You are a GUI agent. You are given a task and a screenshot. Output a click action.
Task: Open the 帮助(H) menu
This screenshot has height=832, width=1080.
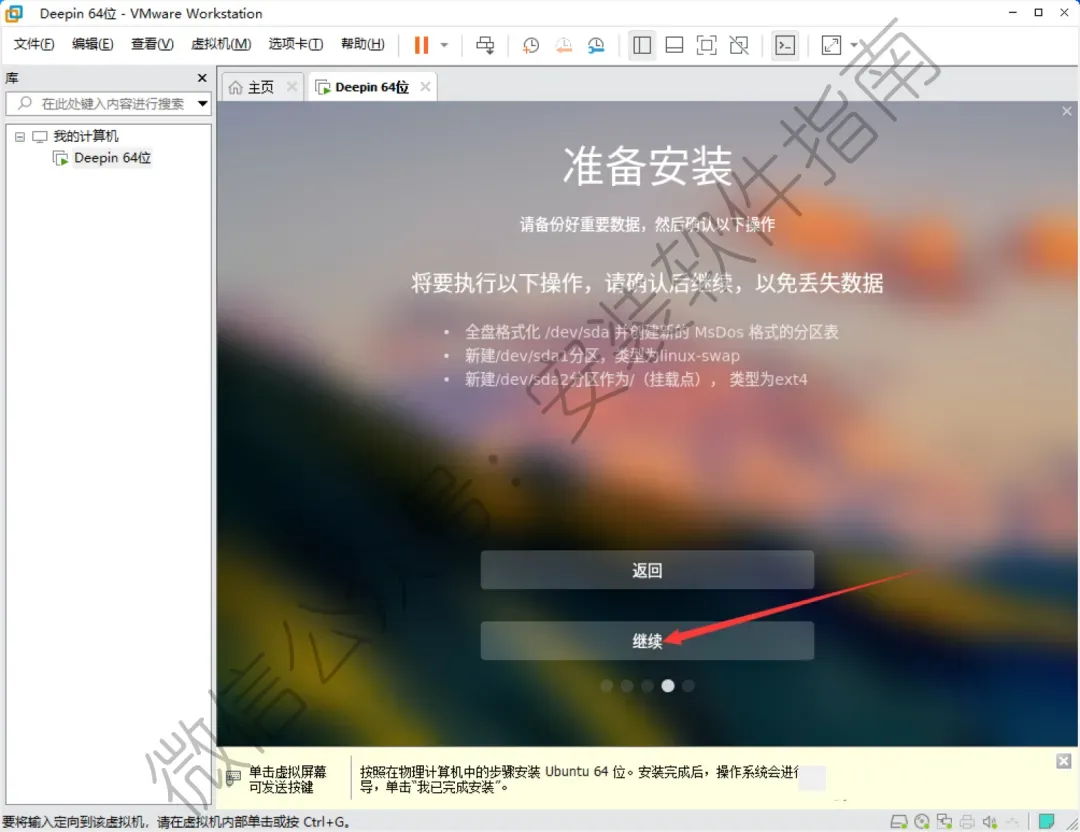coord(363,44)
